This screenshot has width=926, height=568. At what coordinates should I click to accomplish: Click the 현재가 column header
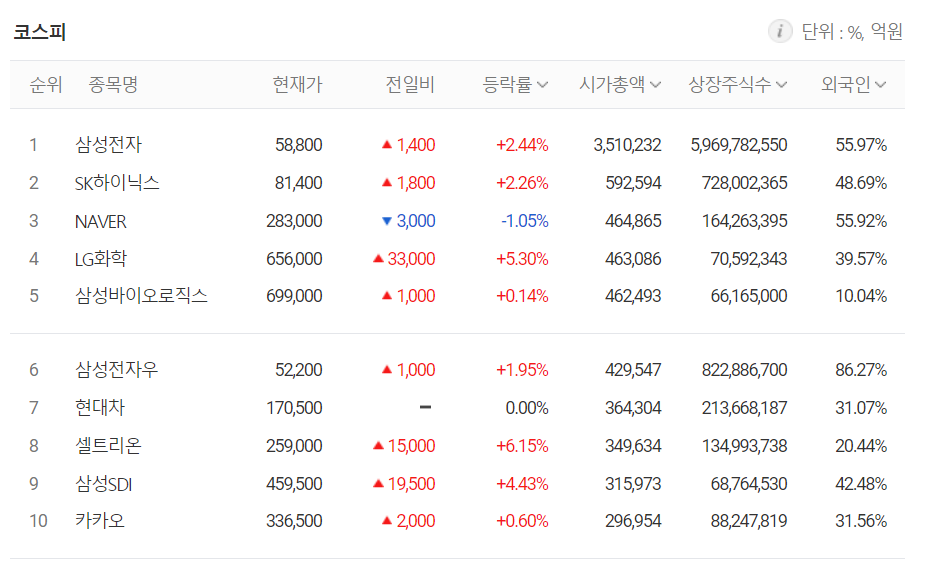coord(298,84)
